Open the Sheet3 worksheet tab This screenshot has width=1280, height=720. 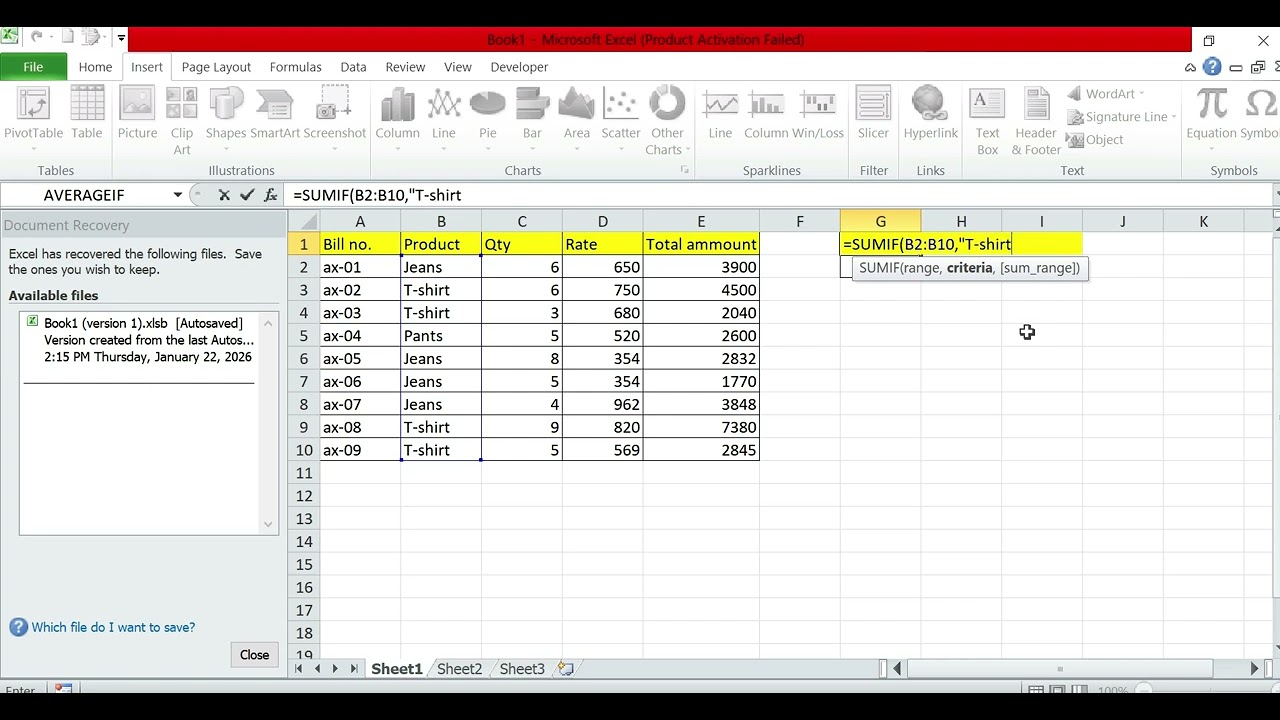[522, 669]
